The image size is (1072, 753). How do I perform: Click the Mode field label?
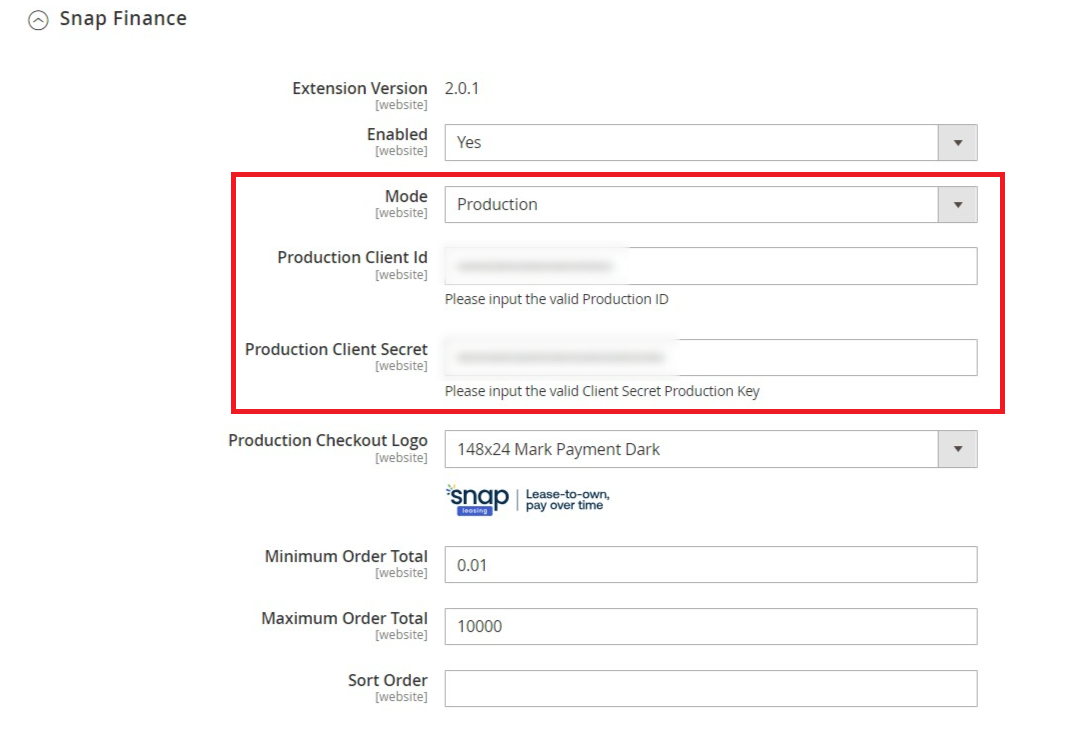(406, 196)
